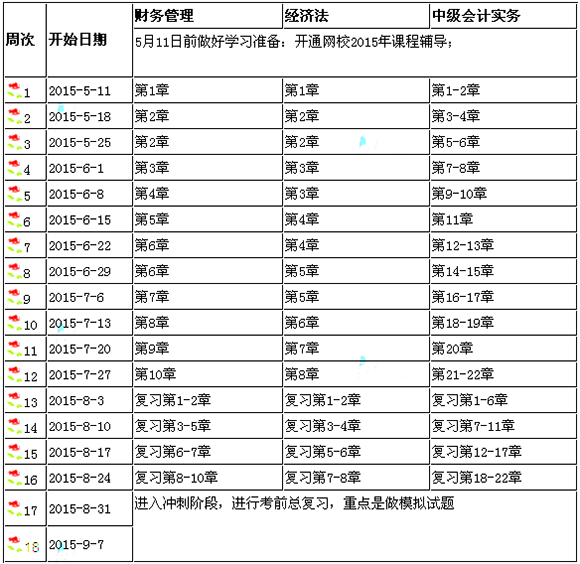This screenshot has width=580, height=564.
Task: Click the 进入冲刺阶段 note text
Action: (294, 503)
